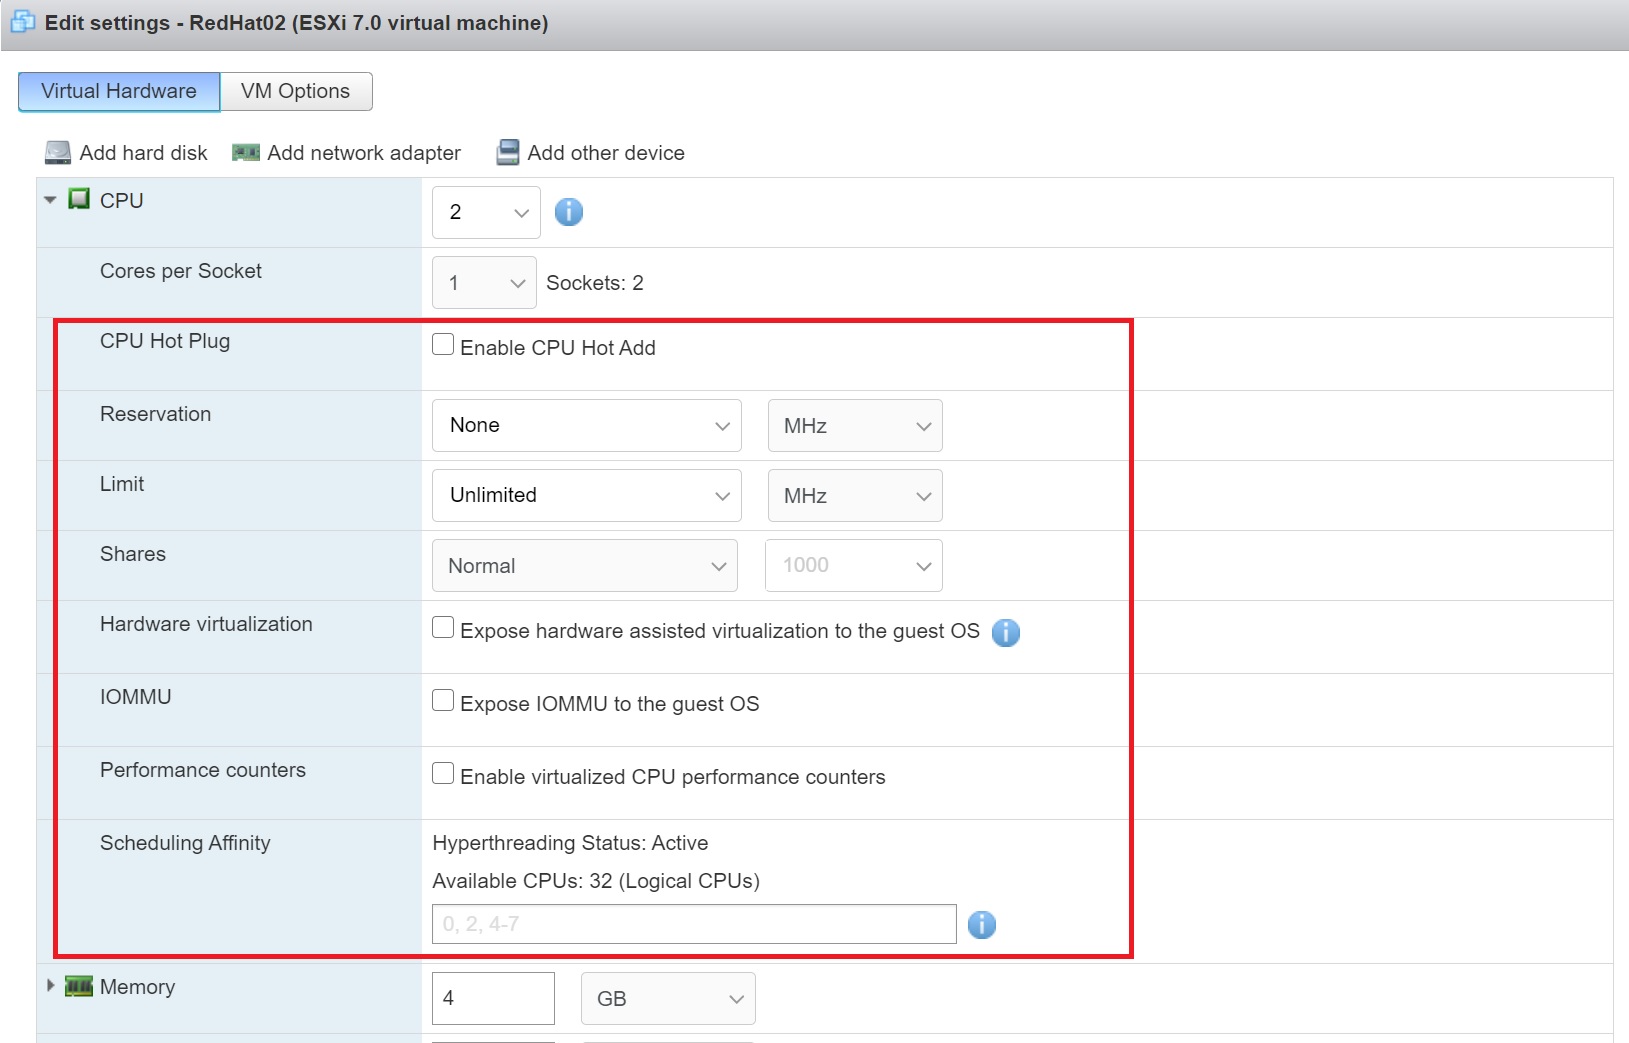Image resolution: width=1629 pixels, height=1043 pixels.
Task: Switch to the VM Options tab
Action: click(296, 91)
